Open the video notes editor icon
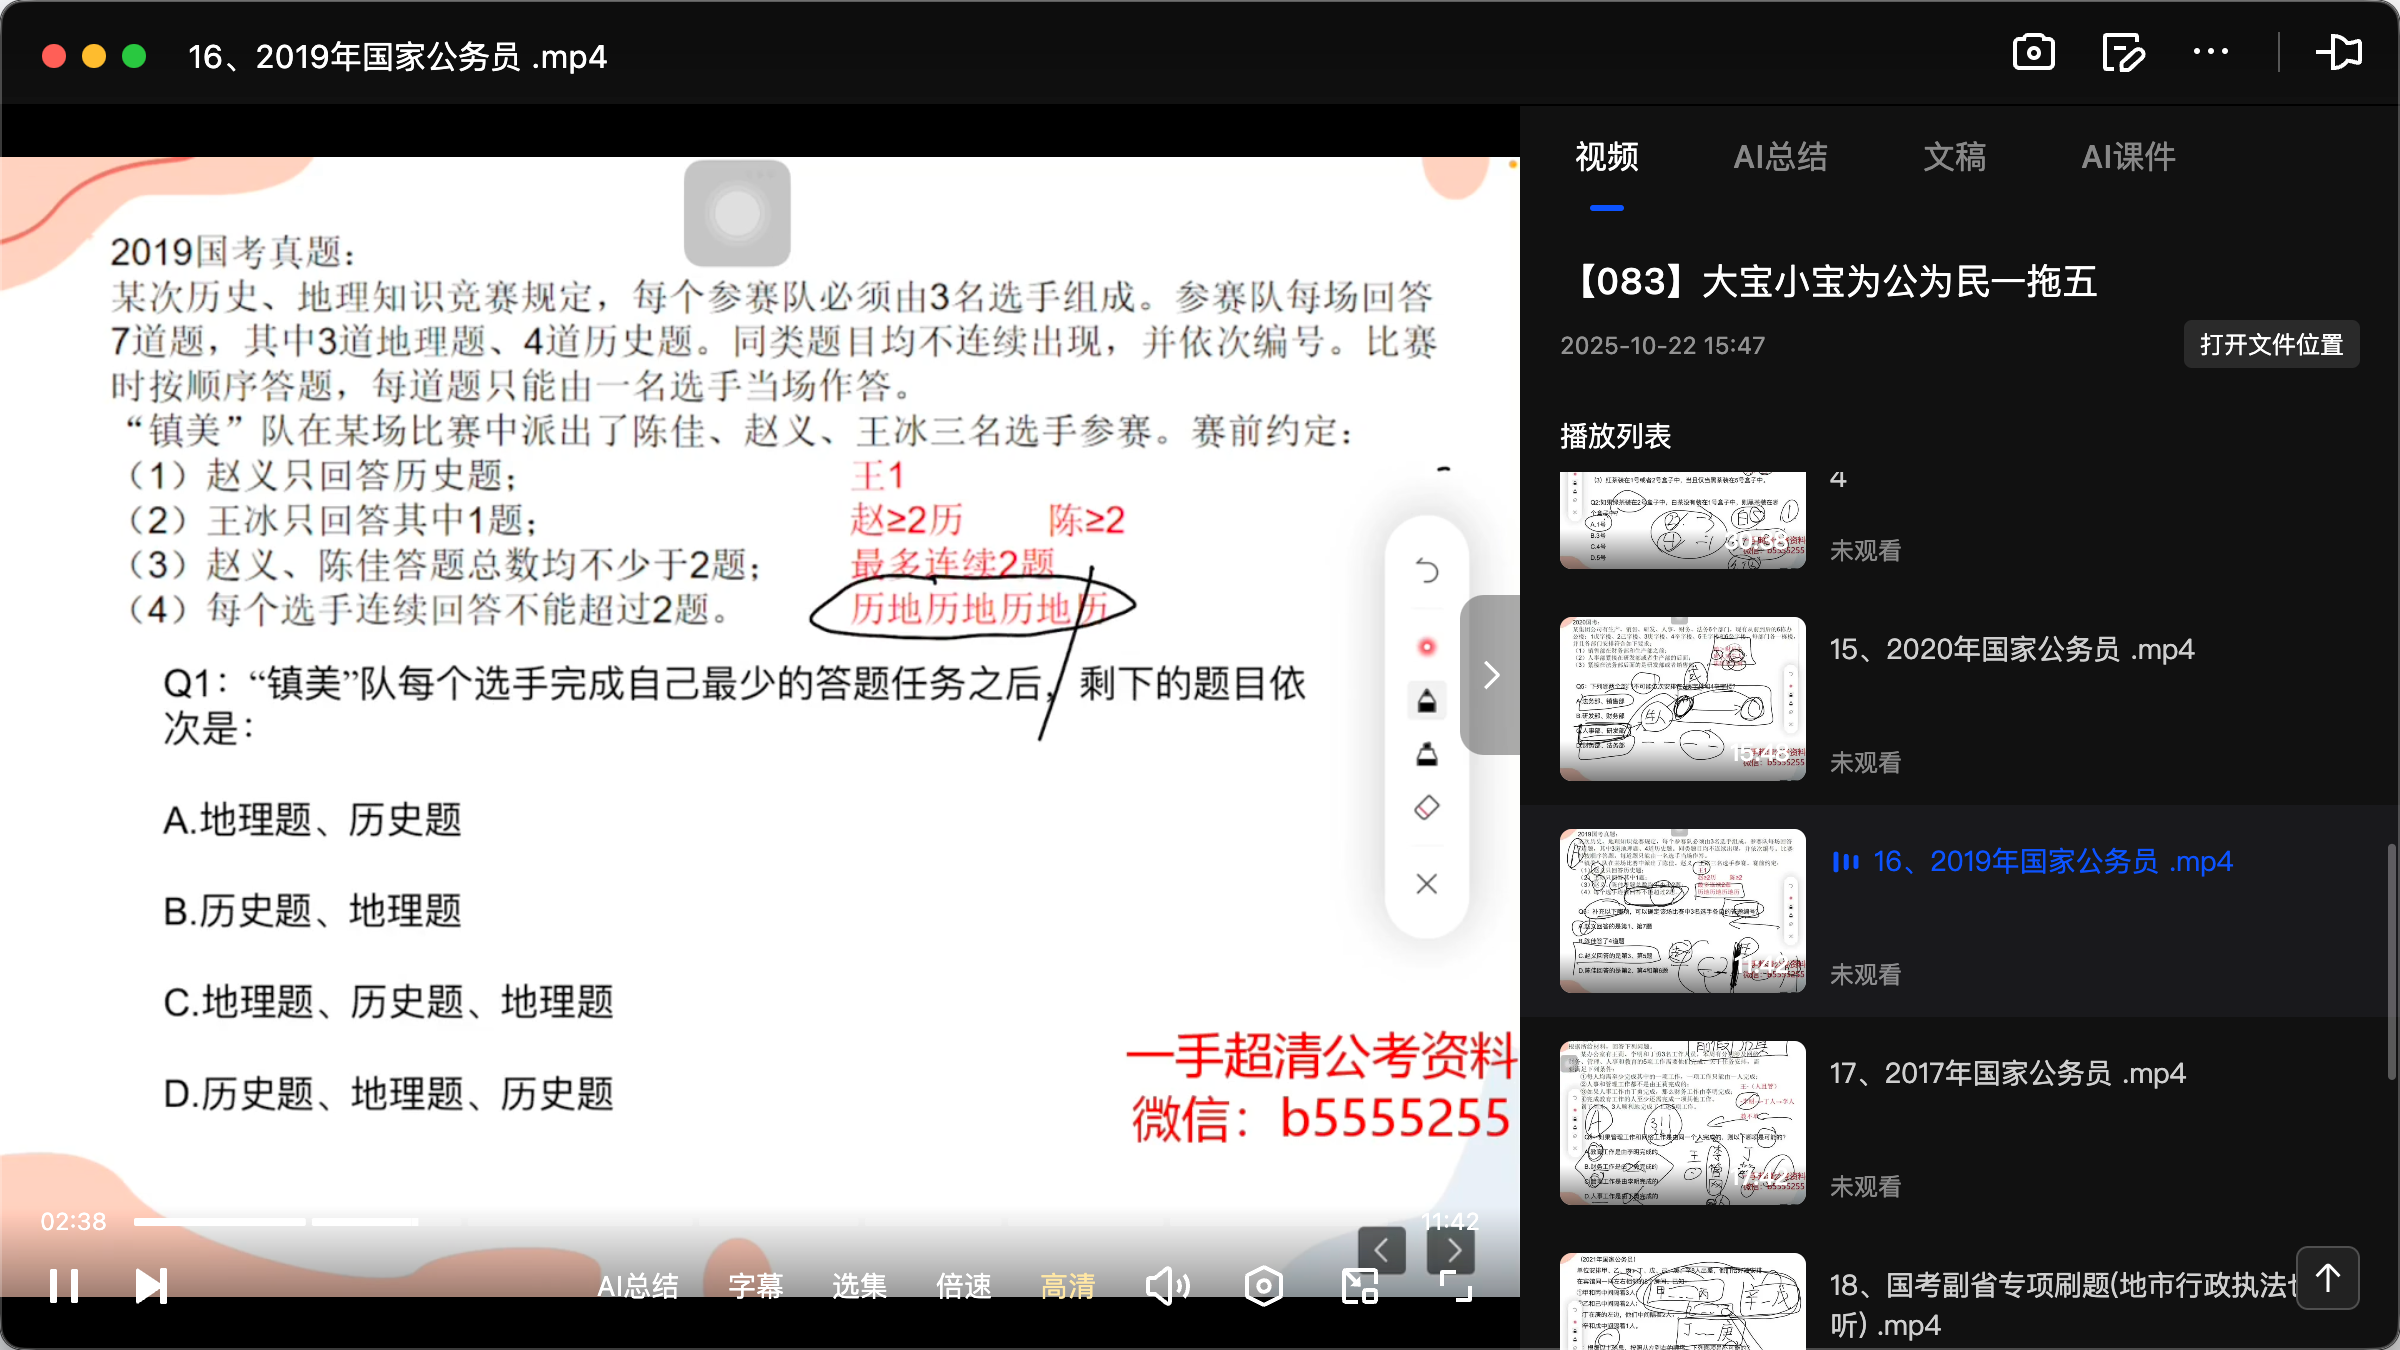The width and height of the screenshot is (2400, 1350). [2123, 52]
